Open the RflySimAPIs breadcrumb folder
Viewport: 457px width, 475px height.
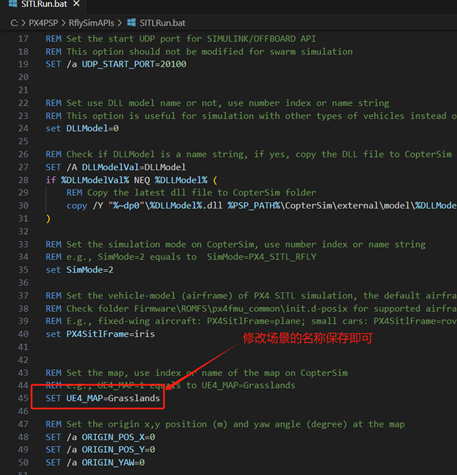[91, 23]
